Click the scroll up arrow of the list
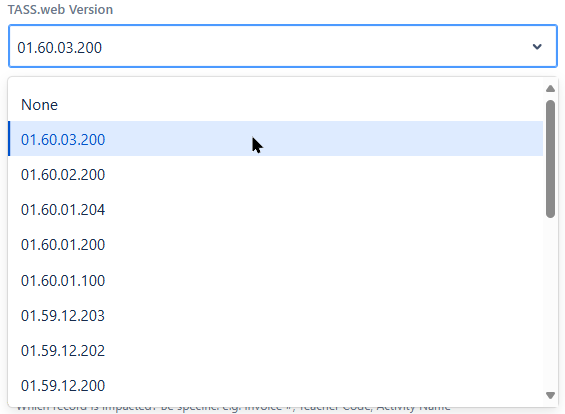 click(x=550, y=89)
